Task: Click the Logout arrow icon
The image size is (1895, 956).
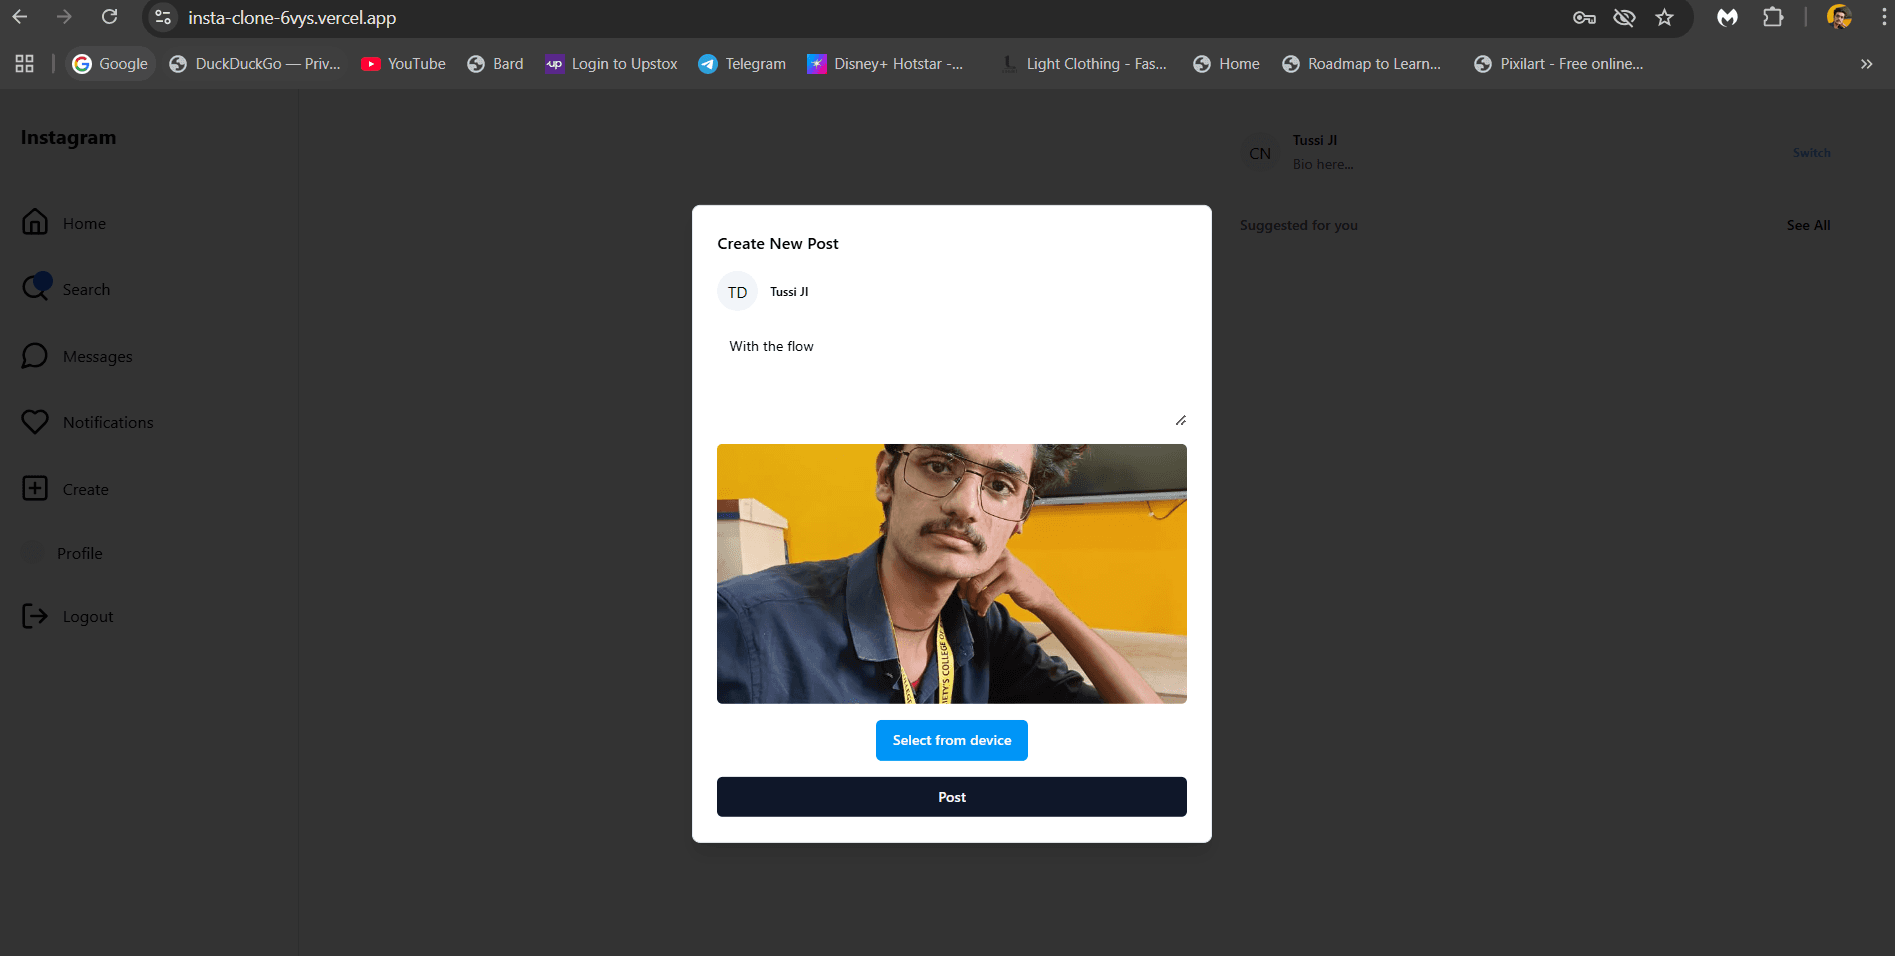Action: (35, 616)
